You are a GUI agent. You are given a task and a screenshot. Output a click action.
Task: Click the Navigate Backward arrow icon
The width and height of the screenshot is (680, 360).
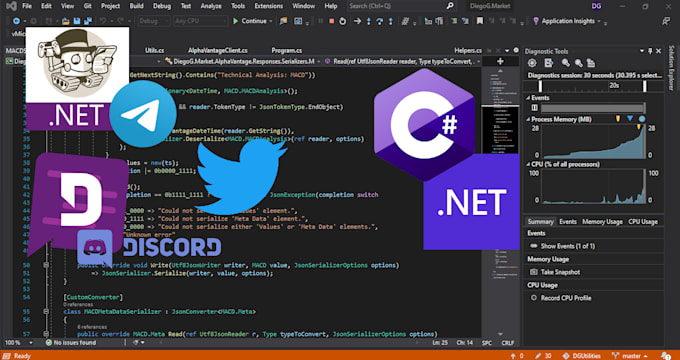point(16,21)
